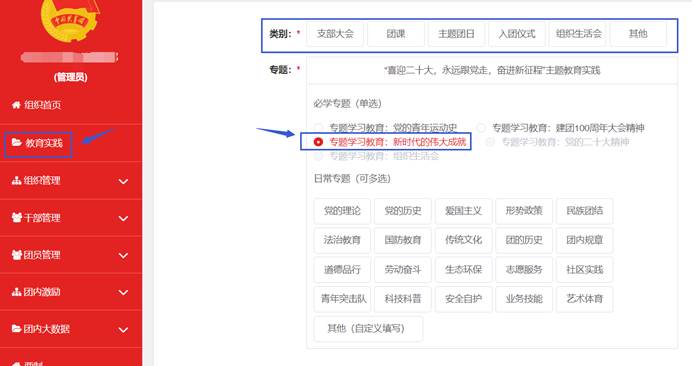
Task: Select the 建团100周年大会精神 radio option
Action: tap(481, 128)
